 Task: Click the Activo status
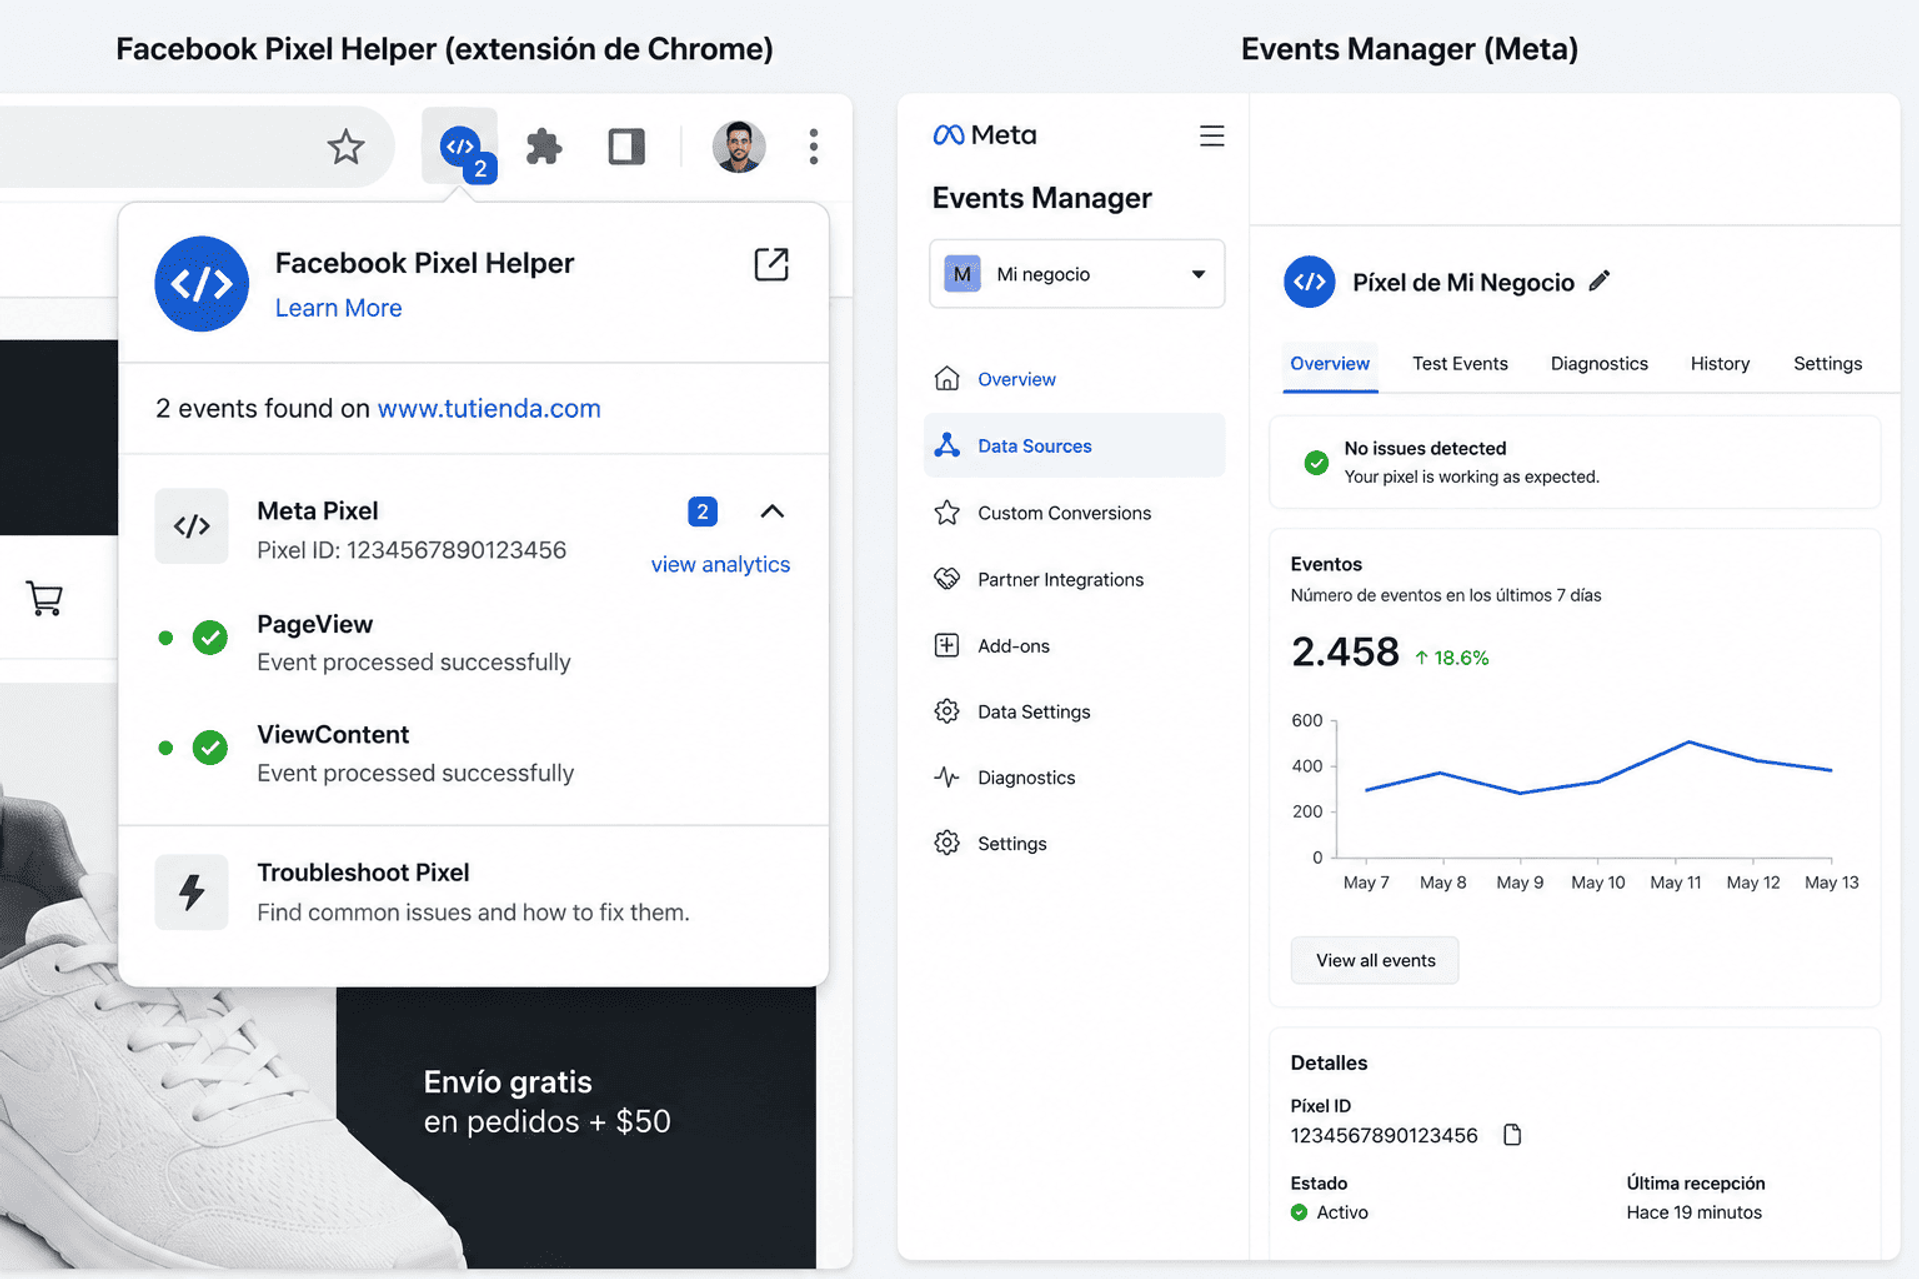point(1329,1212)
